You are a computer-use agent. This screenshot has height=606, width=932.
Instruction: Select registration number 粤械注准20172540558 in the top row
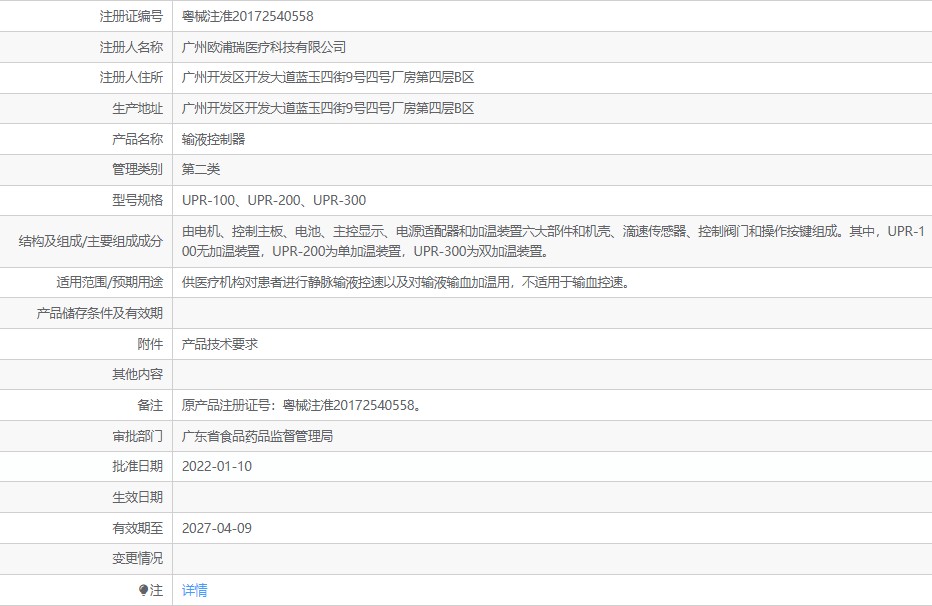click(247, 16)
